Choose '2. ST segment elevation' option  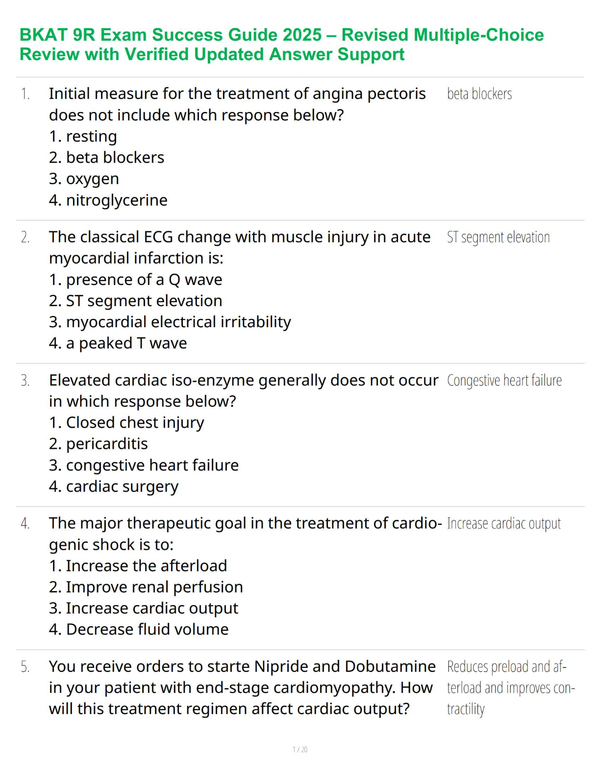click(x=135, y=301)
